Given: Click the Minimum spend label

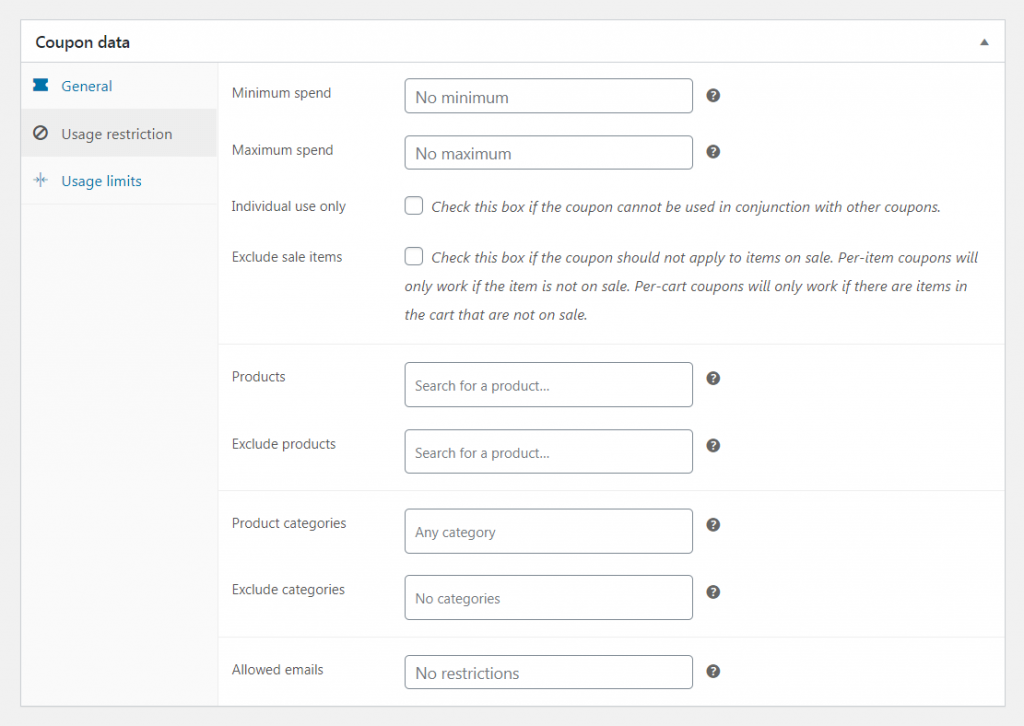Looking at the screenshot, I should pos(281,93).
